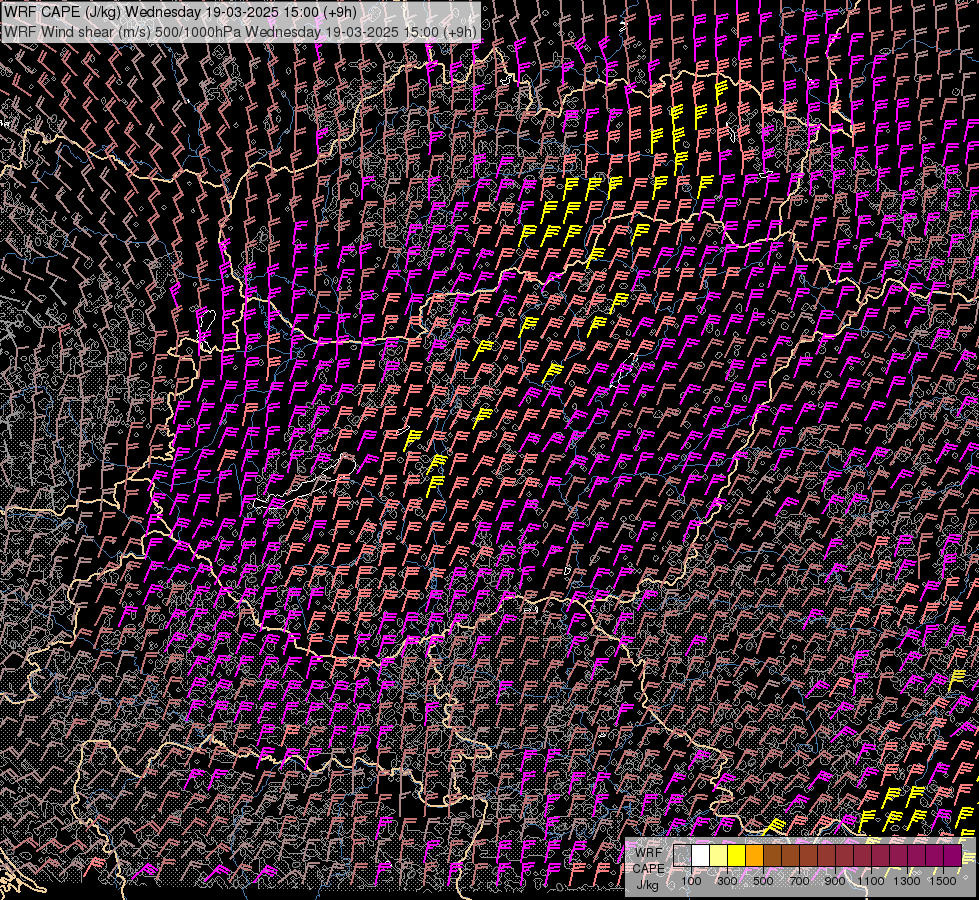Image resolution: width=979 pixels, height=900 pixels.
Task: Click the pale yellow CAPE legend swatch
Action: point(719,855)
